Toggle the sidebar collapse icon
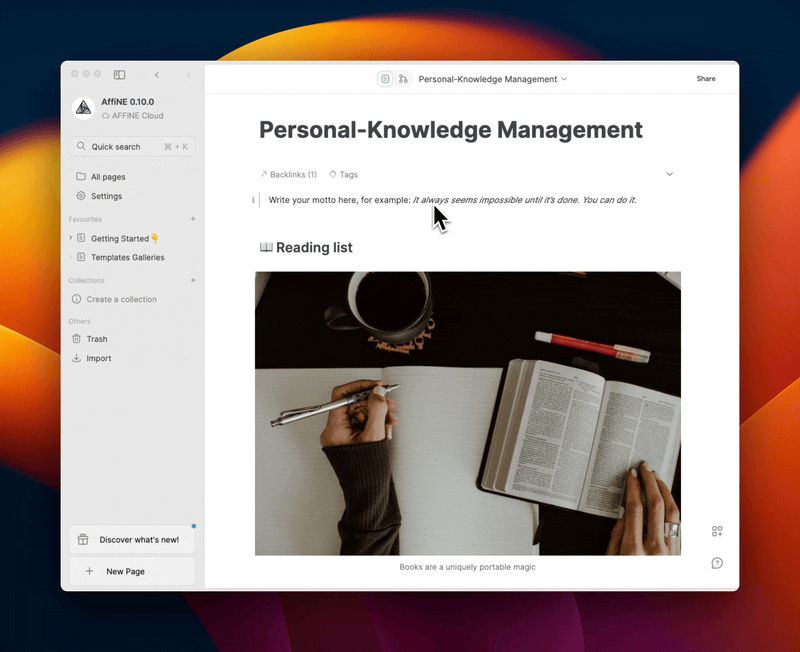The width and height of the screenshot is (800, 652). [x=119, y=75]
